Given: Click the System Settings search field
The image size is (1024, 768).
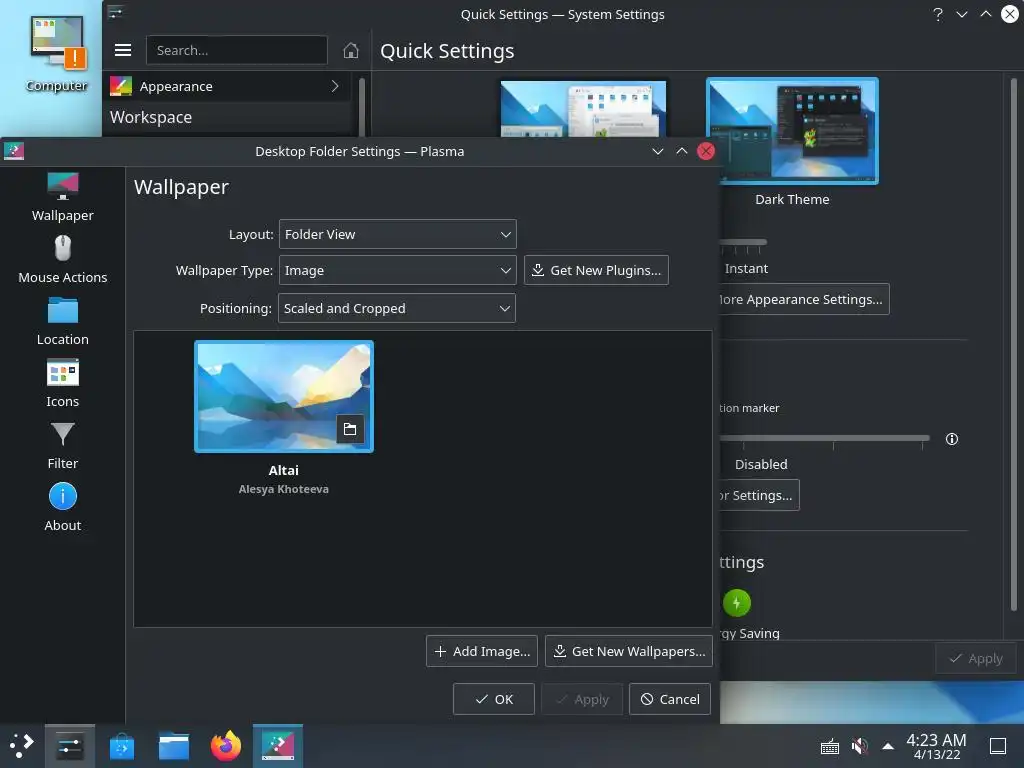Looking at the screenshot, I should 237,50.
